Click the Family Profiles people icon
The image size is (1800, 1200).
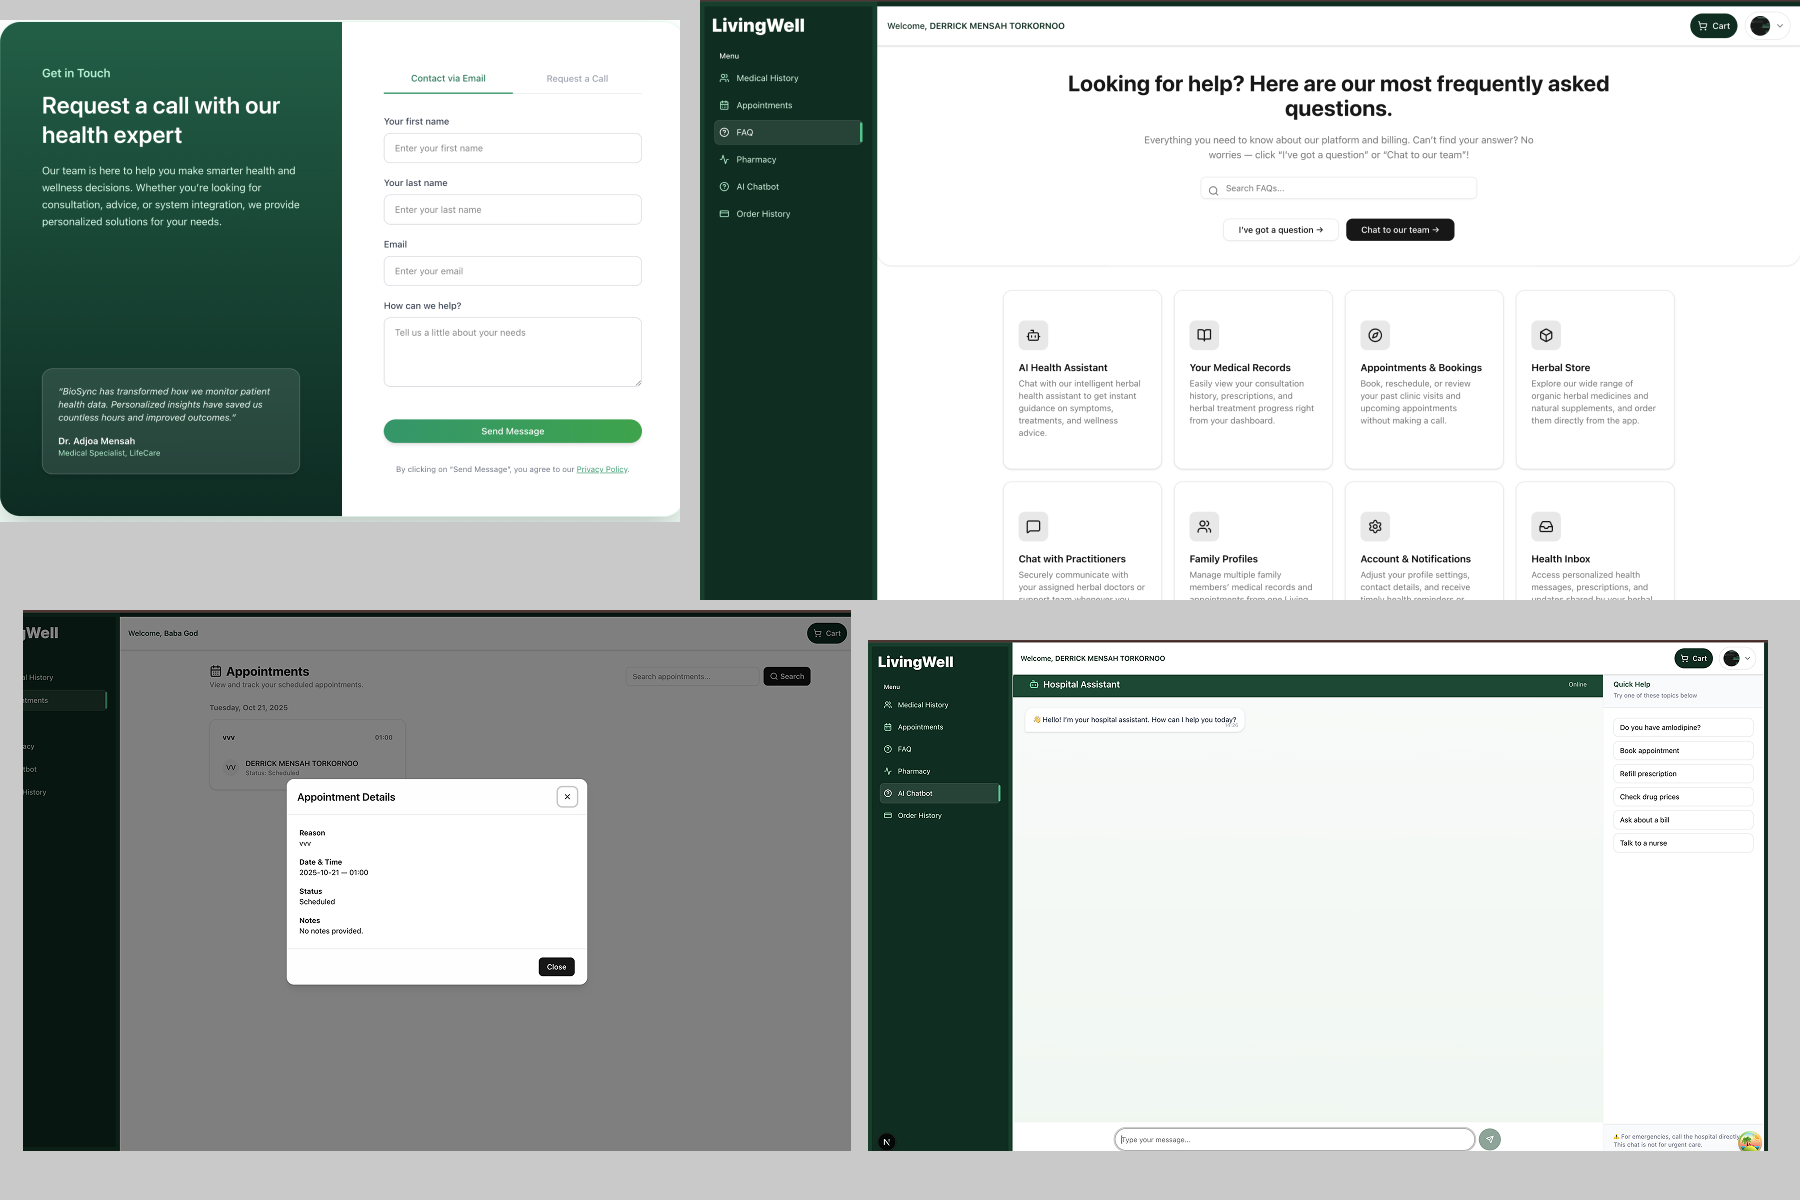[1204, 527]
